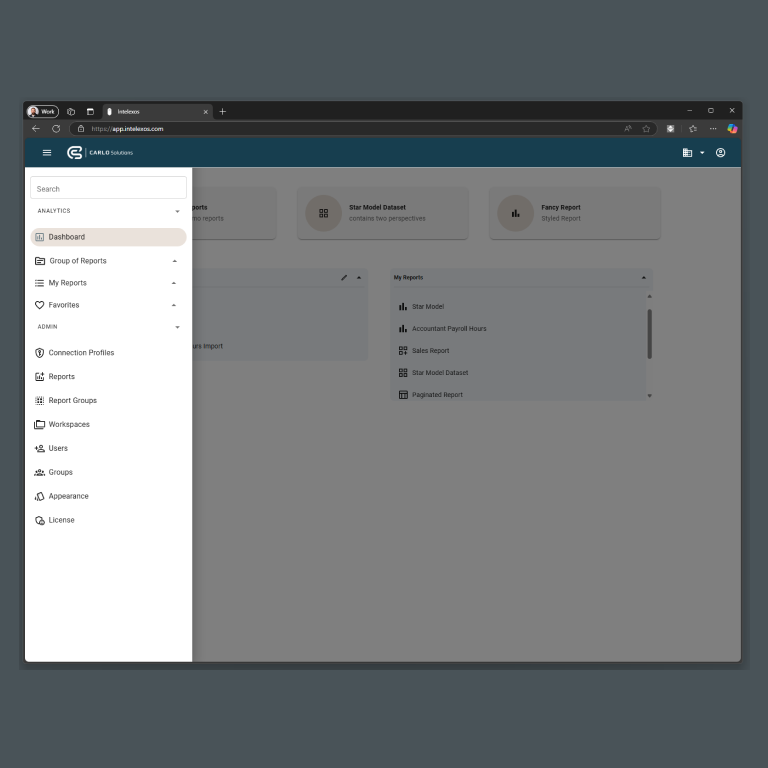Image resolution: width=768 pixels, height=768 pixels.
Task: Expand sidebar My Reports arrow
Action: pos(174,283)
